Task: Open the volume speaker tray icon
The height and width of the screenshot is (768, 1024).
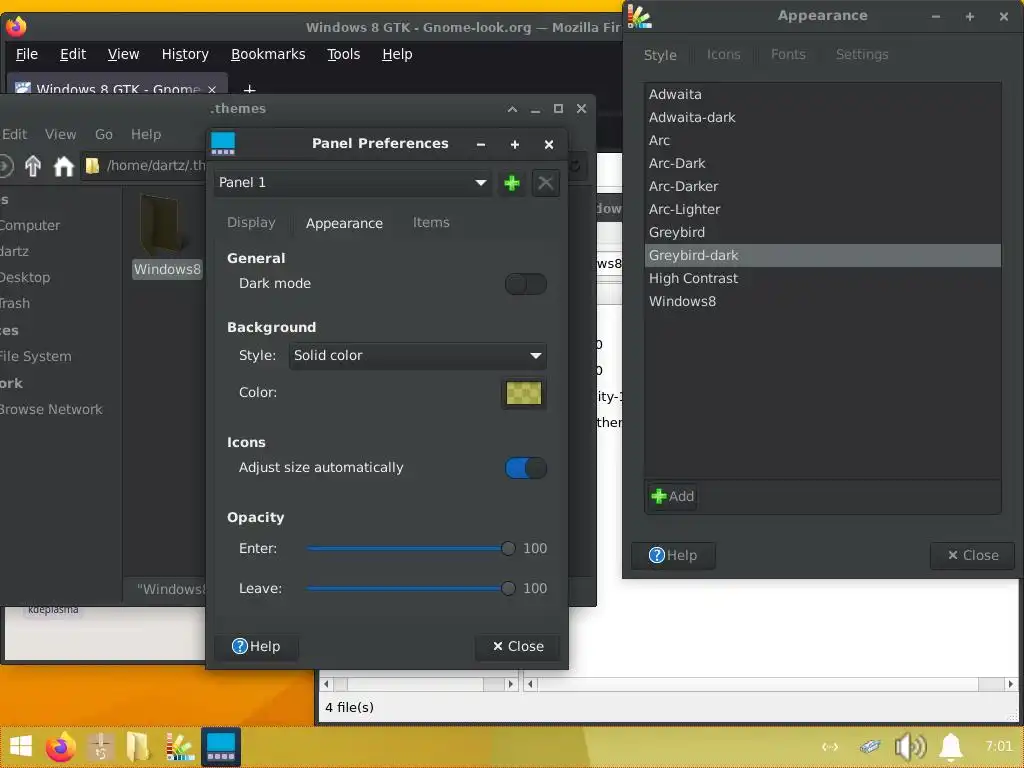Action: [x=910, y=746]
